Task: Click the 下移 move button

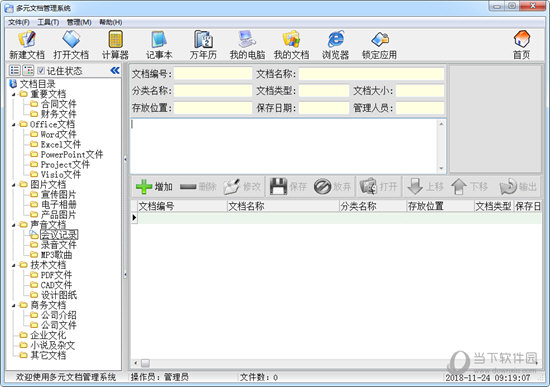Action: (469, 187)
